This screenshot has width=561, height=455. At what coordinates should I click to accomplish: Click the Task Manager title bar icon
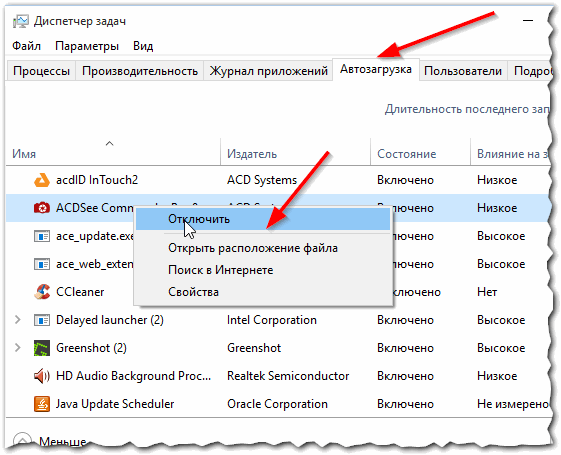pyautogui.click(x=21, y=21)
